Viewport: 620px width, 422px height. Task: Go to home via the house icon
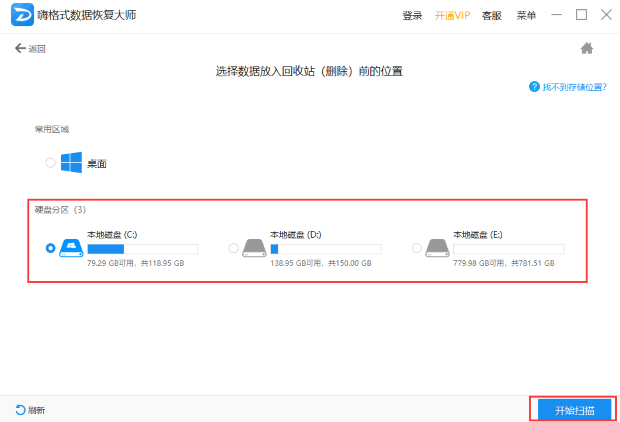587,48
